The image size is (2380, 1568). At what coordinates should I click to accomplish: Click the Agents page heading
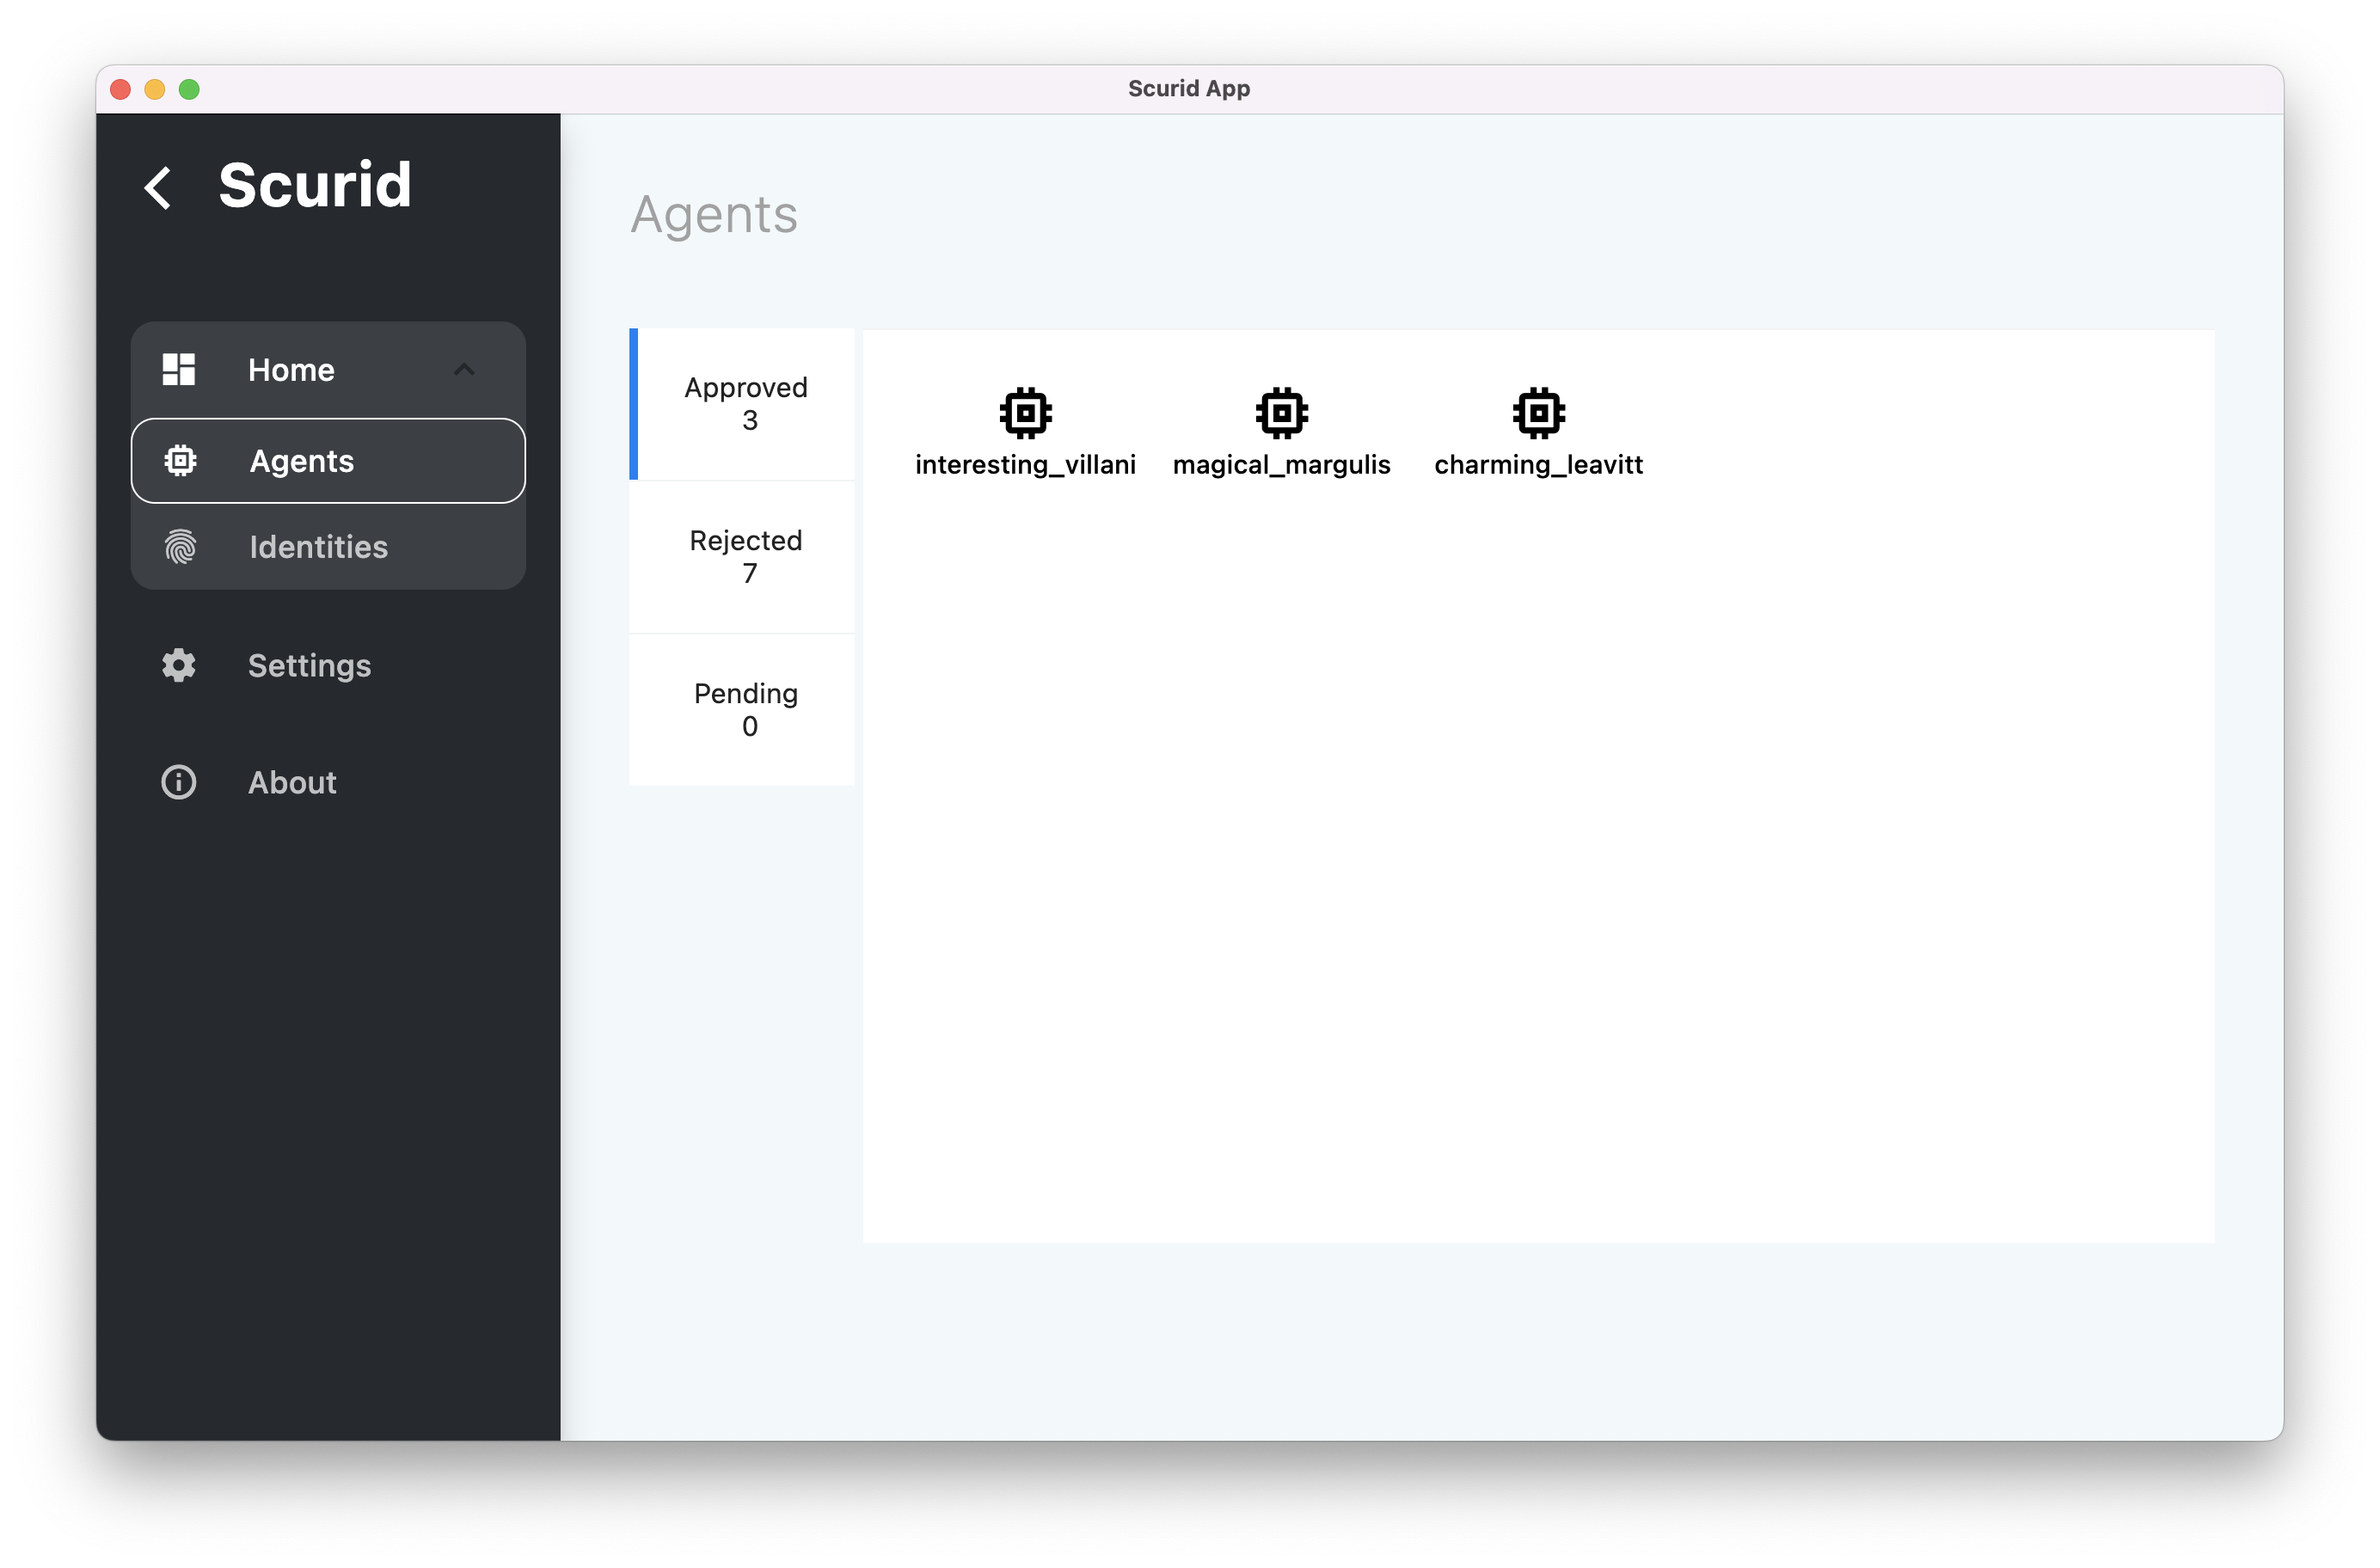[714, 214]
